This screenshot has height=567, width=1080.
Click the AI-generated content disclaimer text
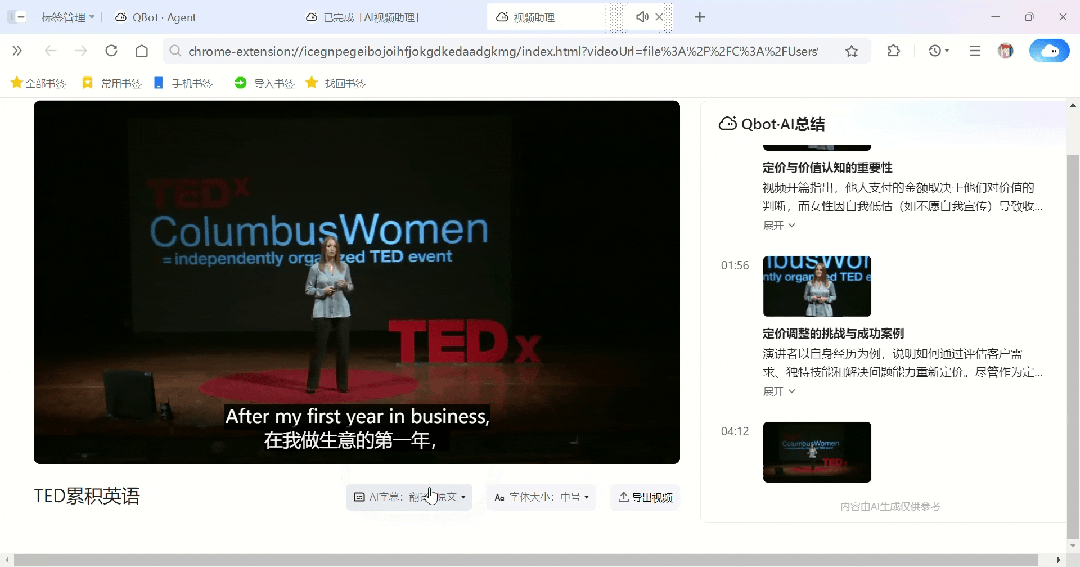pyautogui.click(x=890, y=506)
